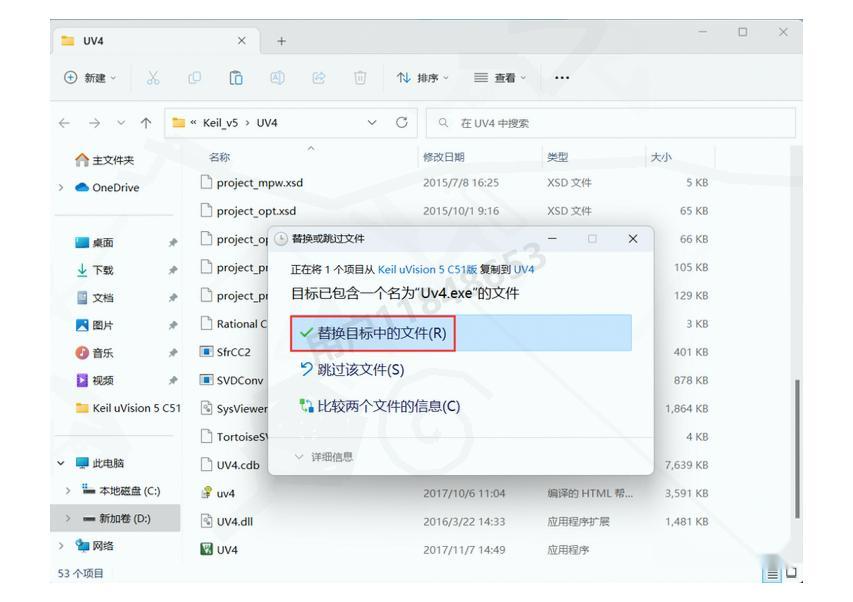Click the Cut scissors icon in toolbar
This screenshot has width=853, height=602.
[x=153, y=78]
